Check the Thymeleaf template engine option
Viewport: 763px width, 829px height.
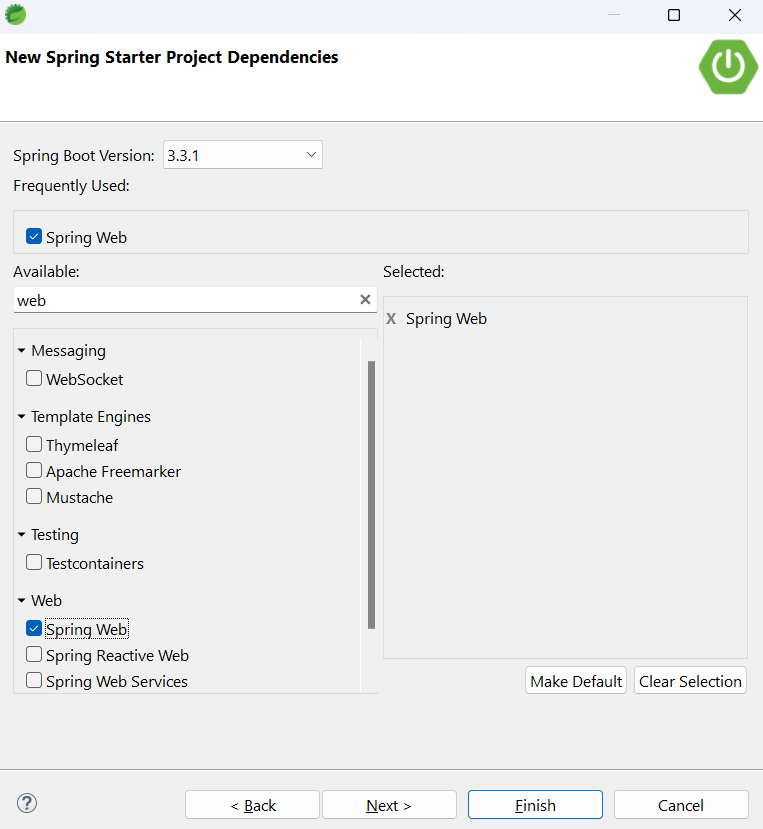pyautogui.click(x=34, y=444)
